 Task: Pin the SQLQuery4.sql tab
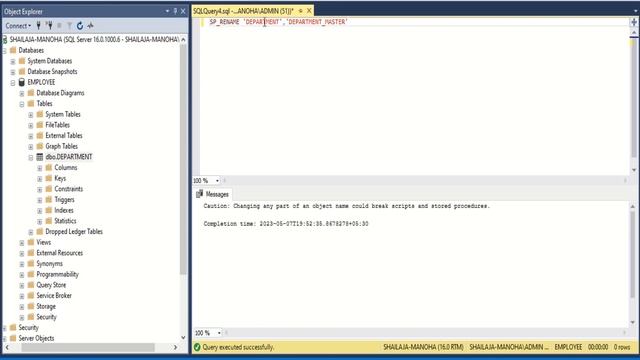pos(300,11)
